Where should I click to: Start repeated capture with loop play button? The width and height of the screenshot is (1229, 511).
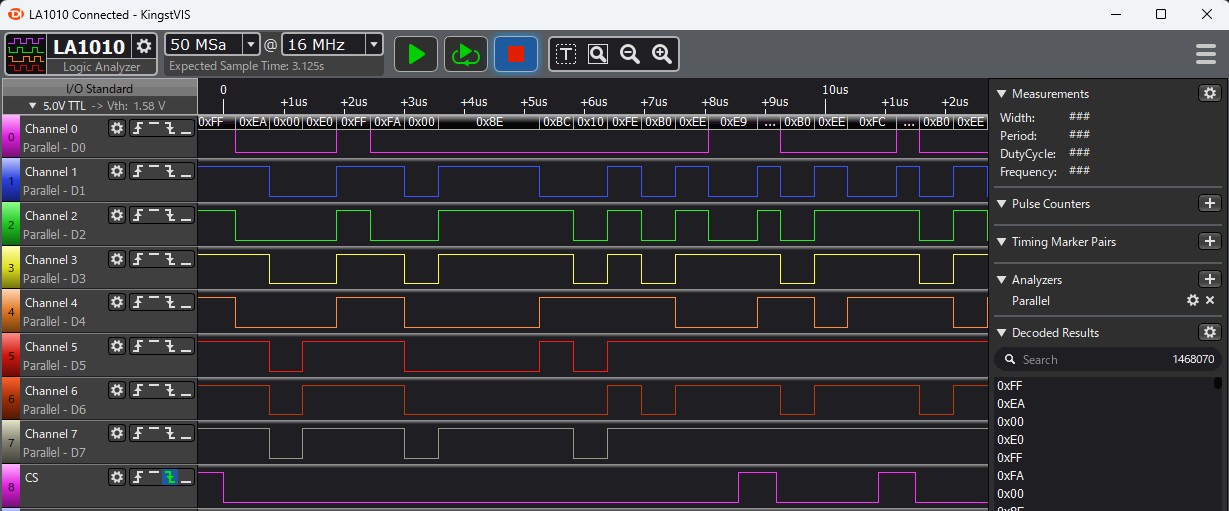466,54
